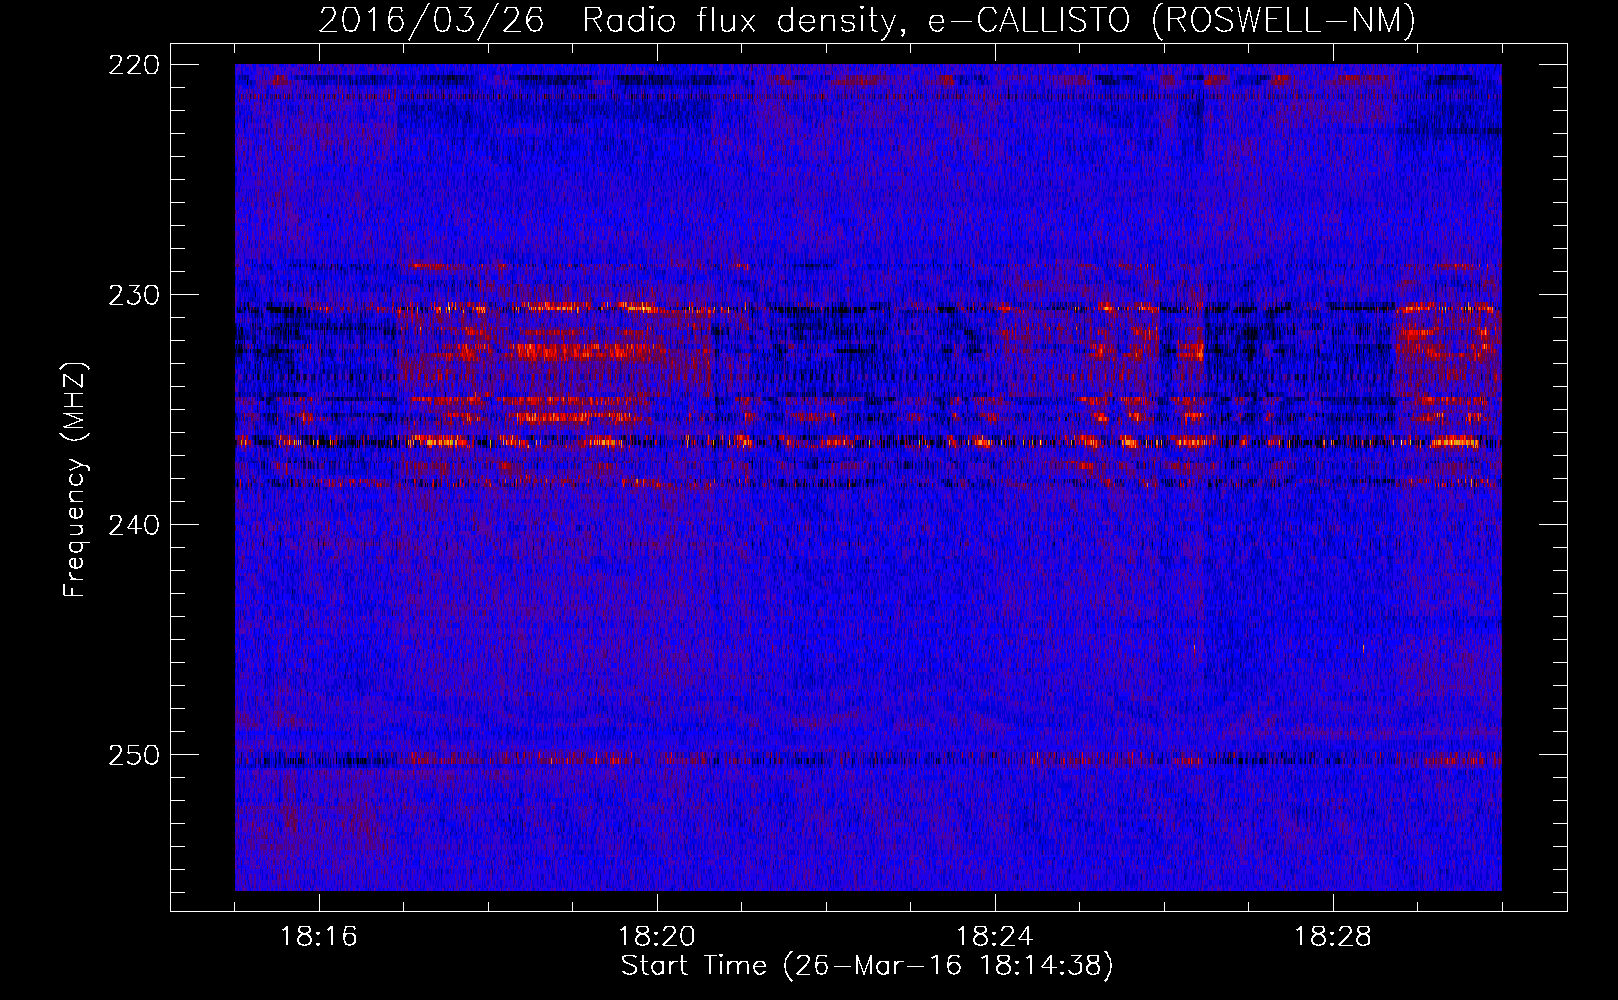Click the 'Start Time (26-Mar-16 18:14:38)' label
1618x1000 pixels.
coord(867,966)
